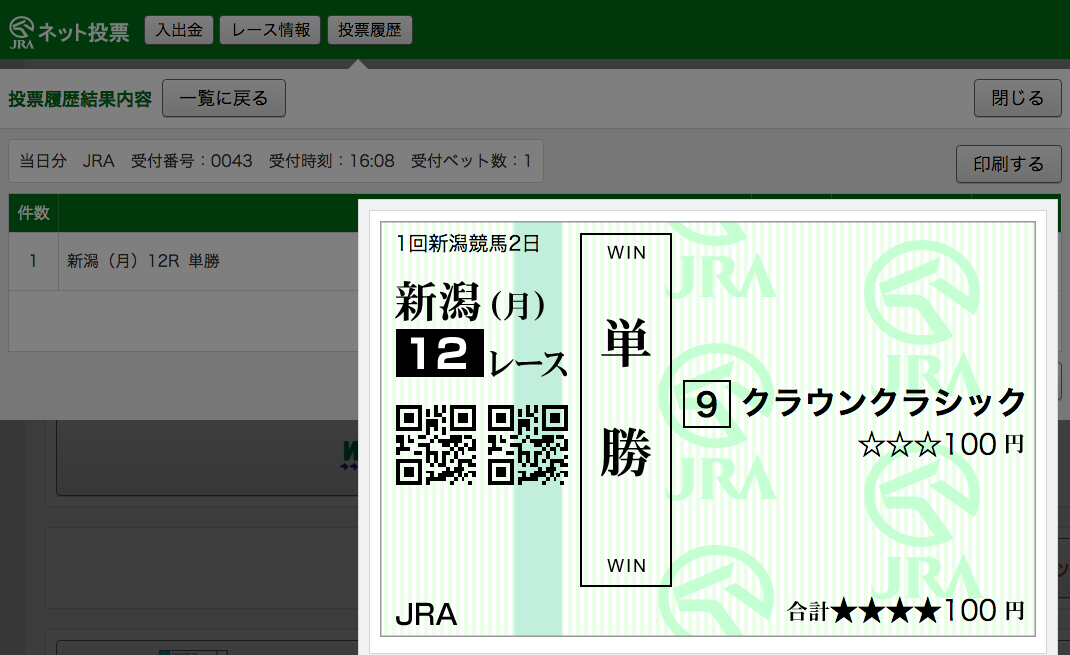Click the 合計★★★★100円 total text
Screen dimensions: 1070x655
pos(906,611)
